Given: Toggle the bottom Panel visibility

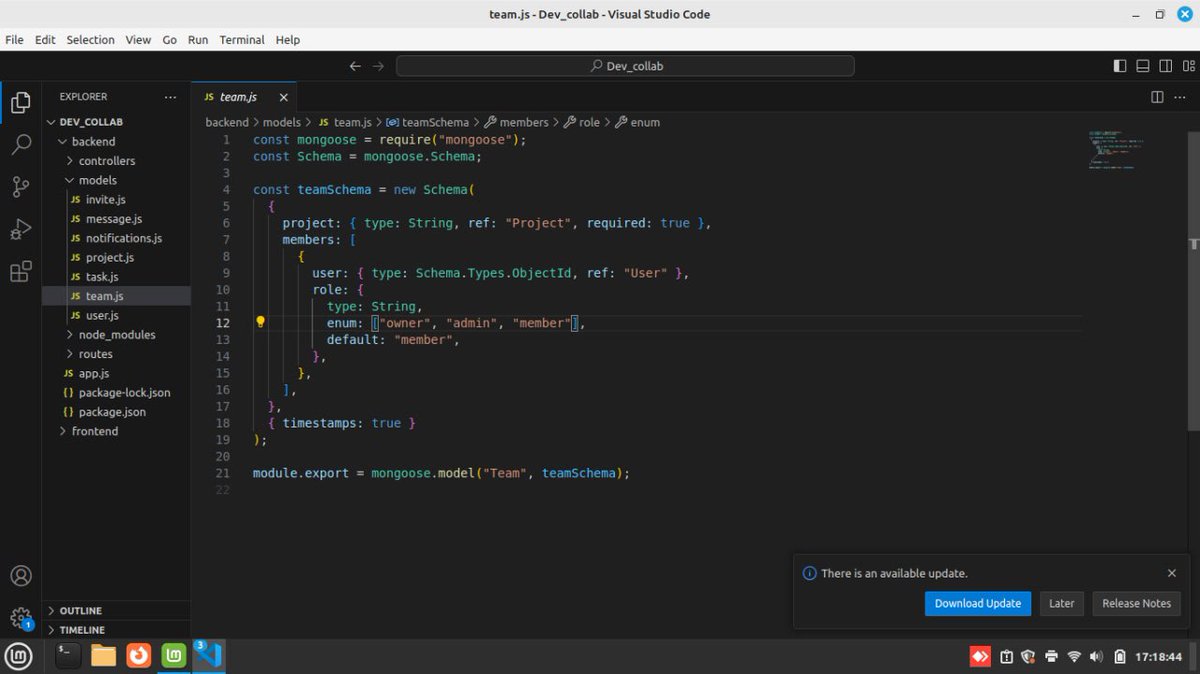Looking at the screenshot, I should [x=1142, y=66].
